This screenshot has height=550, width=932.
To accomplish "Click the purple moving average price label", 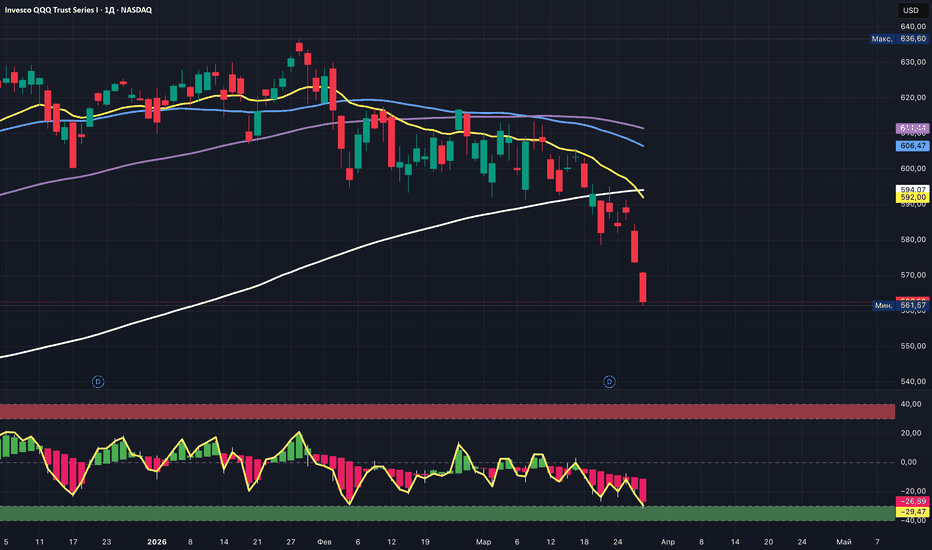I will [x=909, y=129].
